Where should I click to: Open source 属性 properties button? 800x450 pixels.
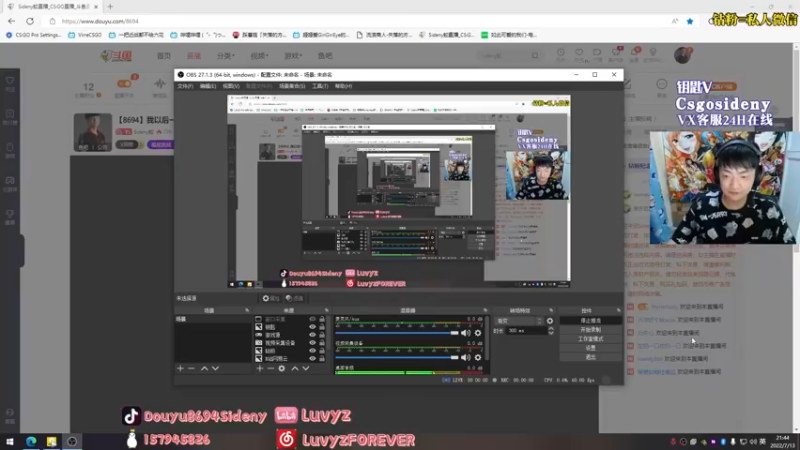tap(271, 298)
